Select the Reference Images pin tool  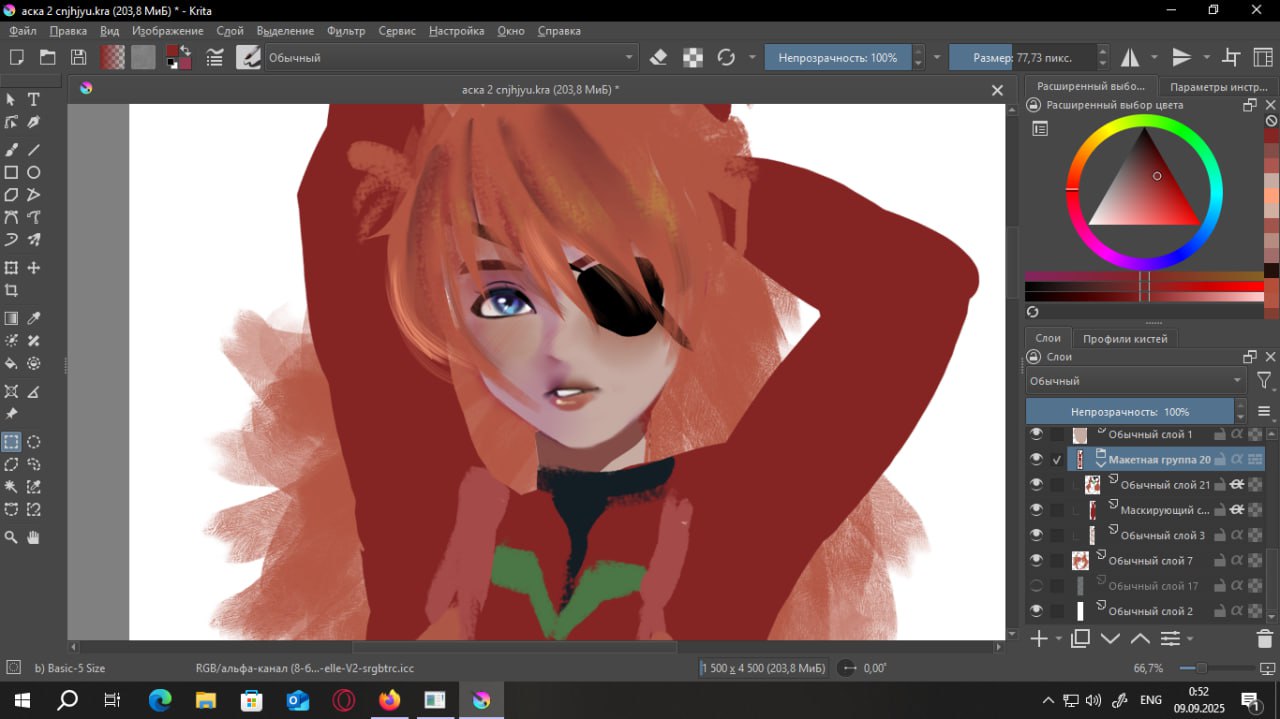tap(11, 414)
